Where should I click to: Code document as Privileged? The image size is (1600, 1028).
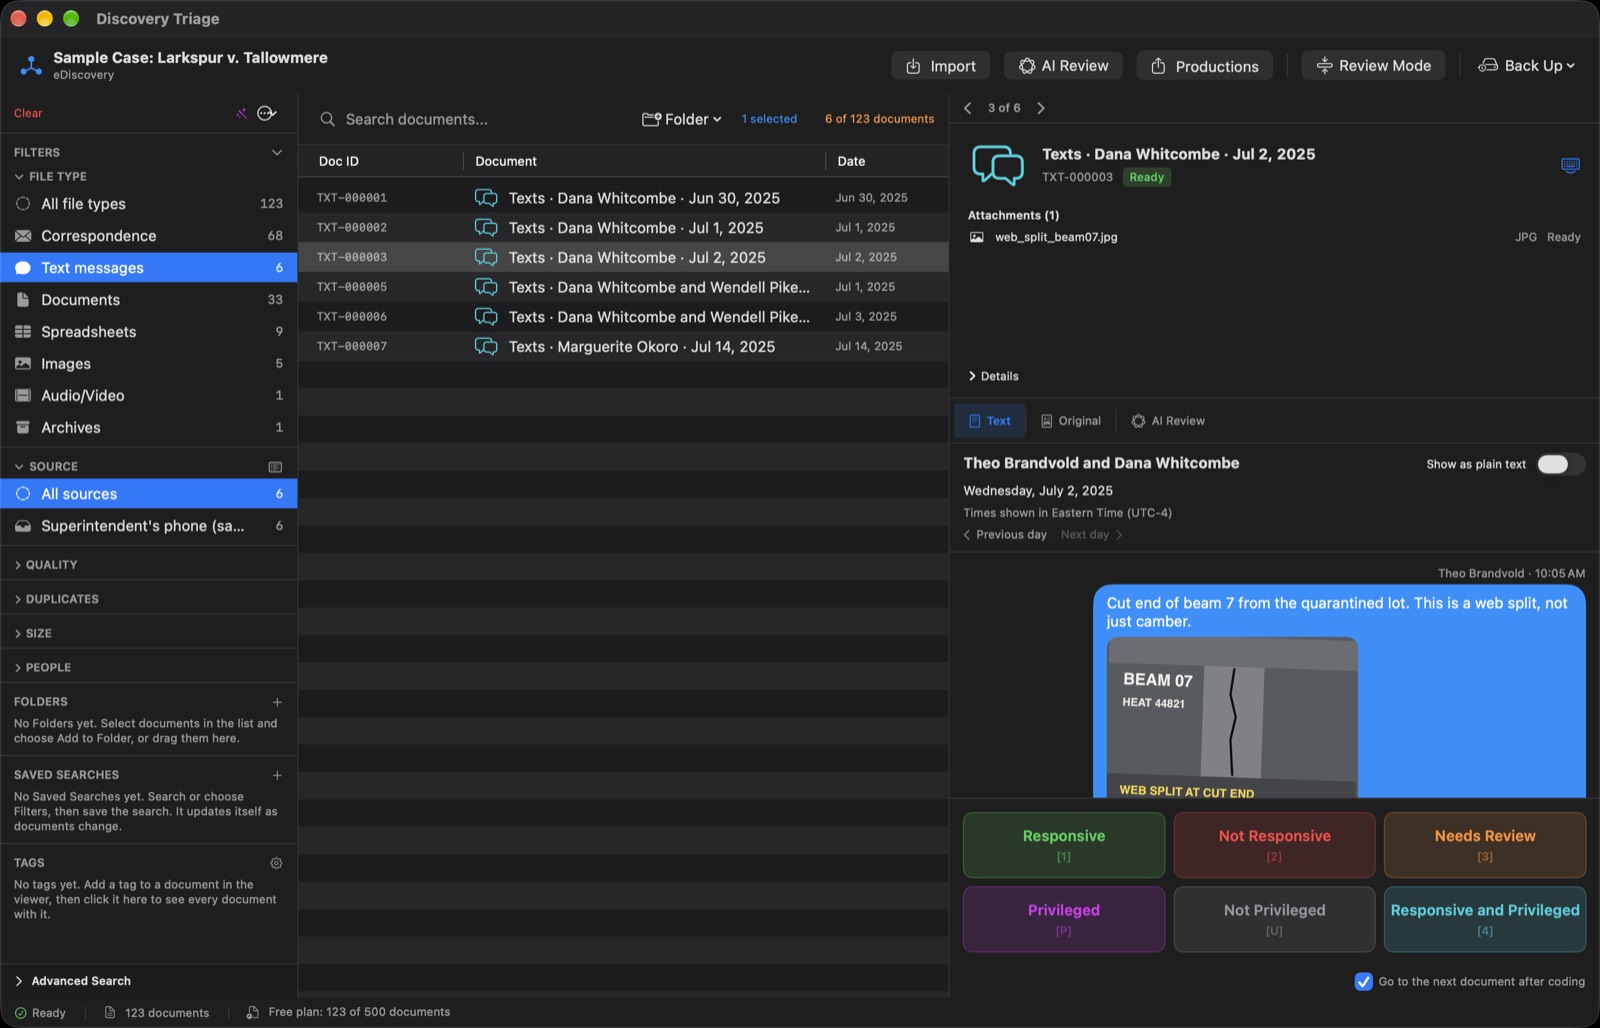click(x=1064, y=919)
